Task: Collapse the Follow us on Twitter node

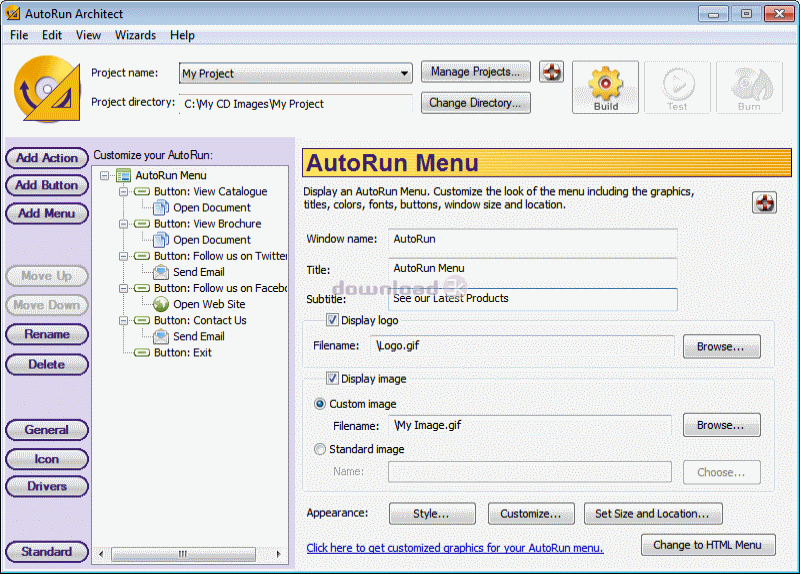Action: click(x=123, y=256)
